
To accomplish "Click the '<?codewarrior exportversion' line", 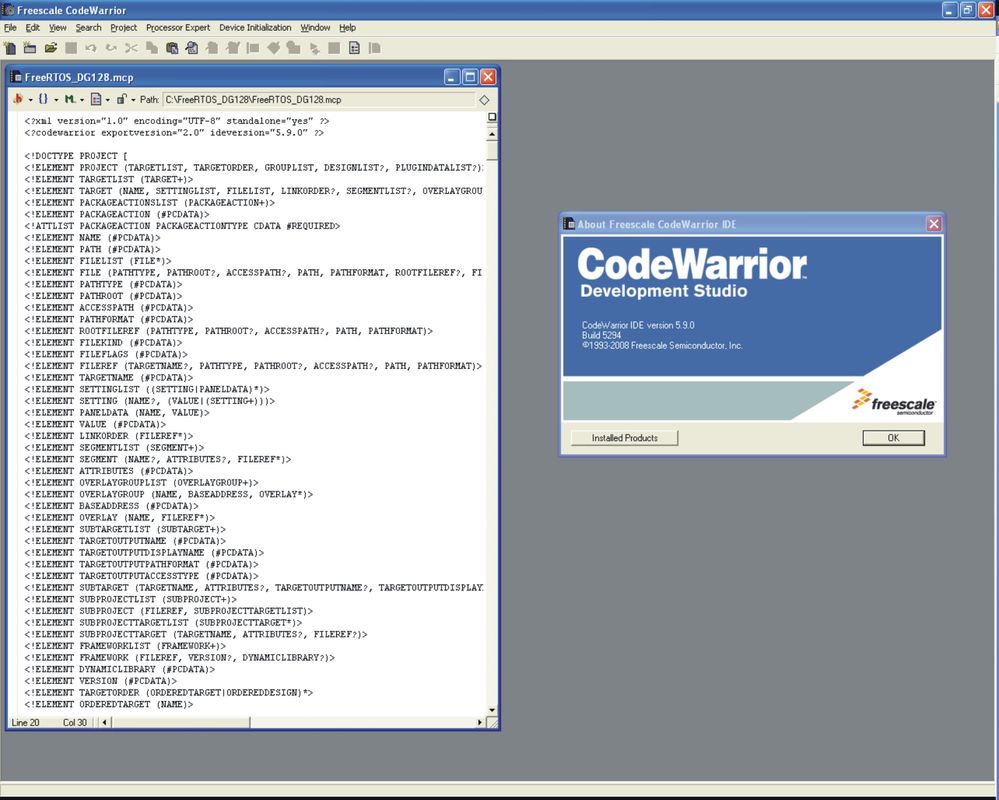I will [174, 132].
